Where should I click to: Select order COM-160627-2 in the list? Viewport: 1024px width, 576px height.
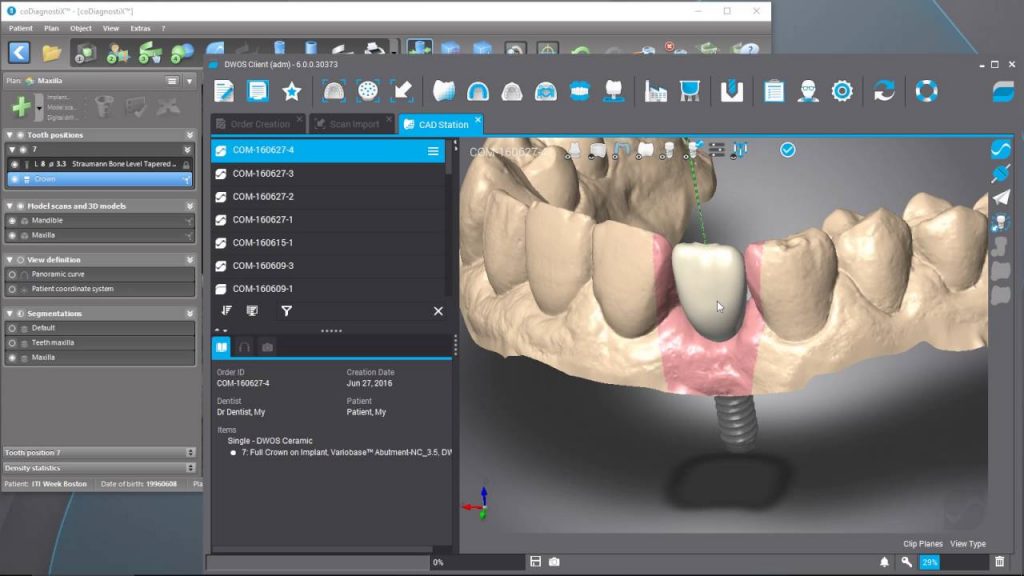coord(263,197)
